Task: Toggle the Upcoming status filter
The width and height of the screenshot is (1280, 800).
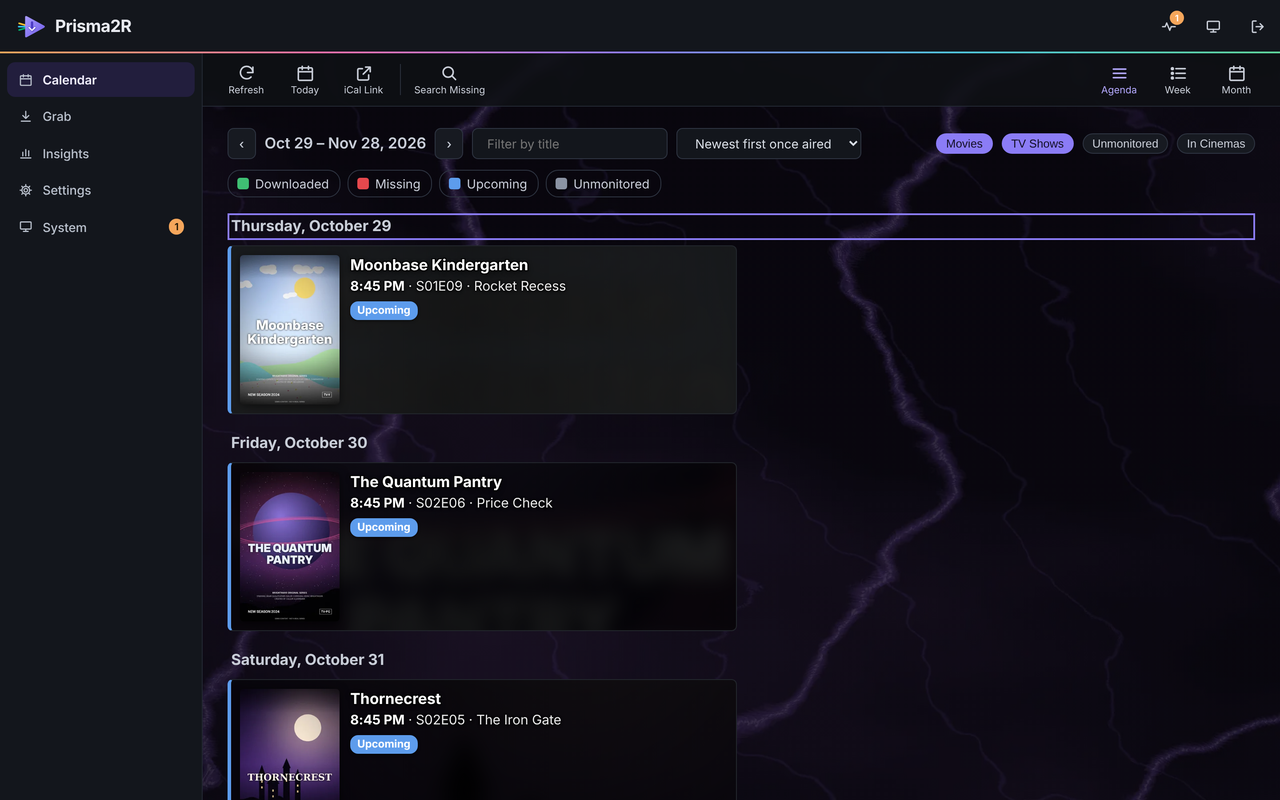Action: (488, 184)
